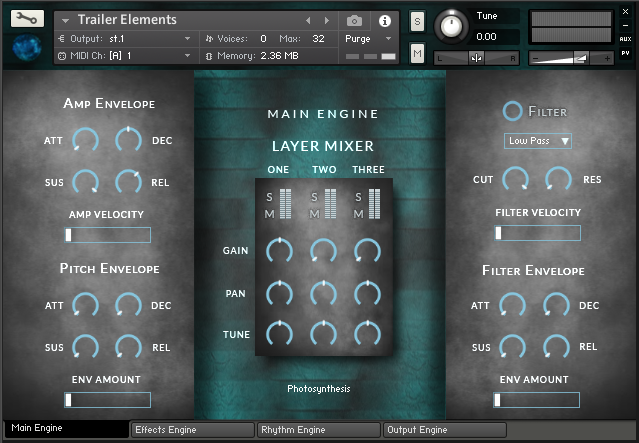639x443 pixels.
Task: Switch to the Rhythm Engine tab
Action: [319, 430]
